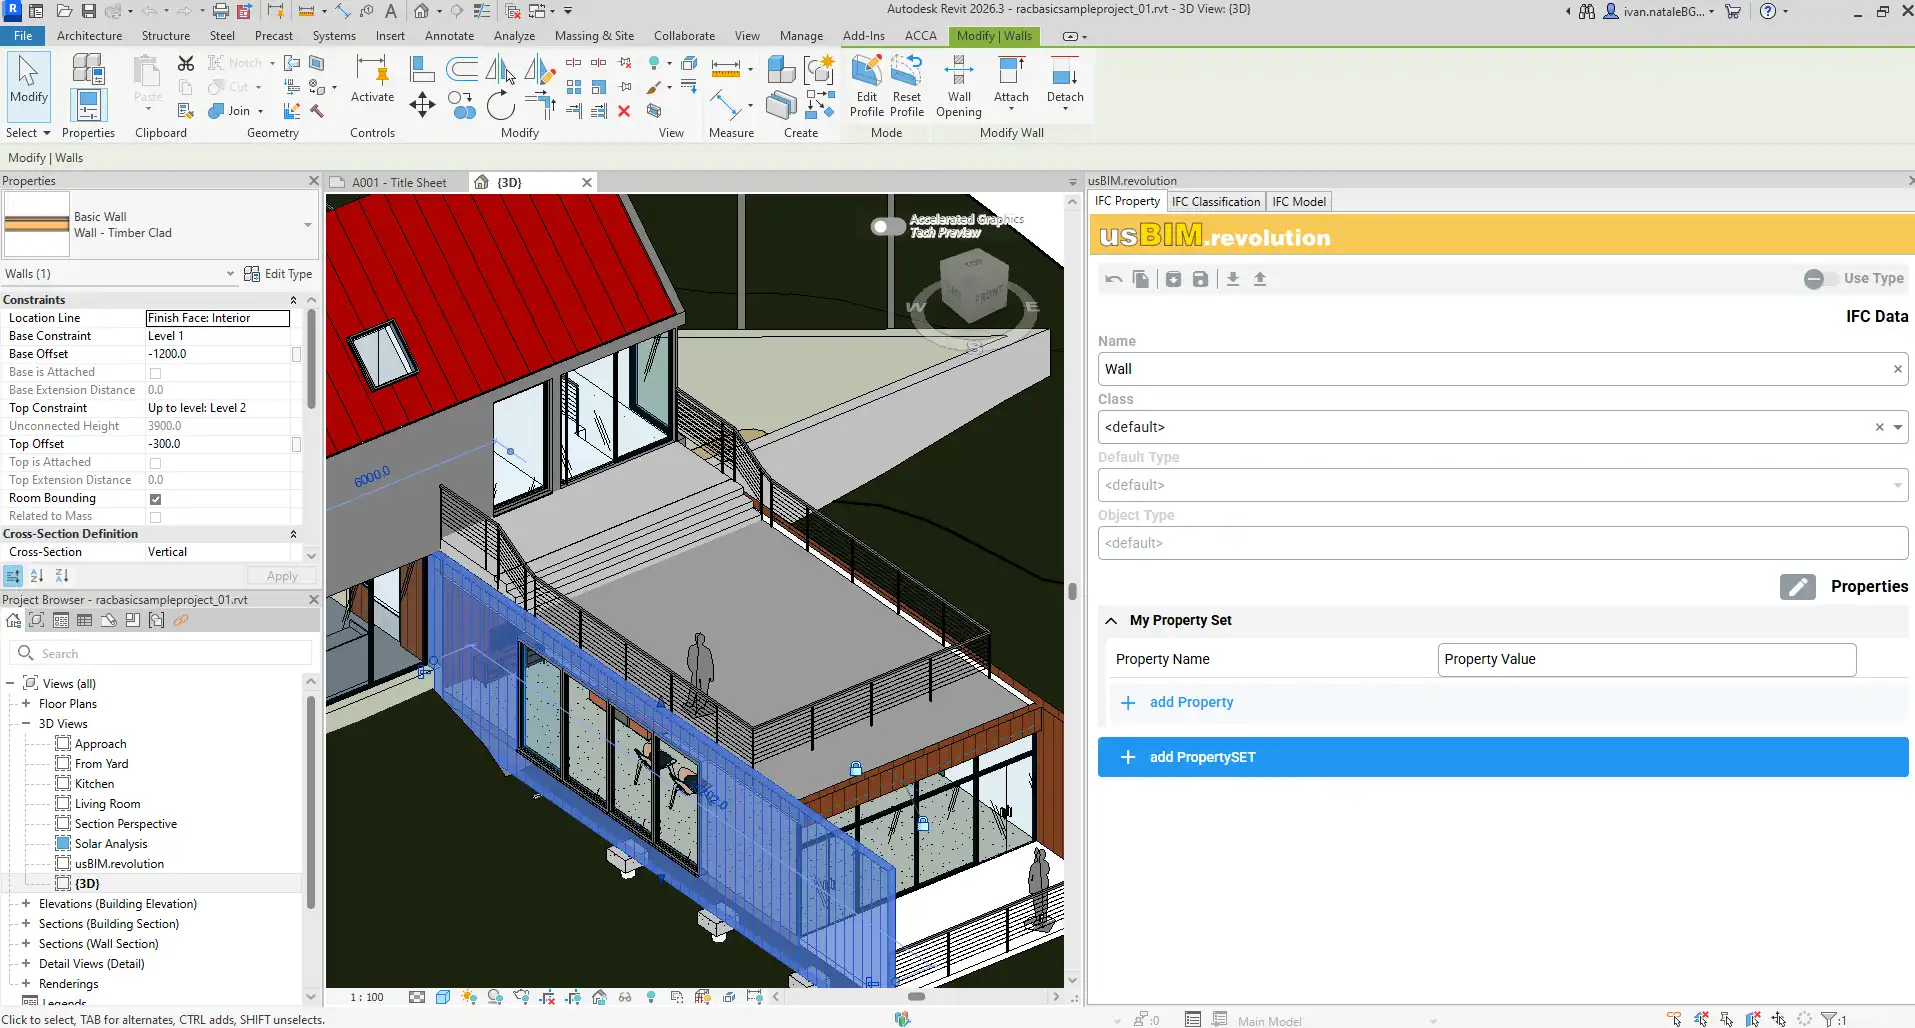Open the IFC Class dropdown
Screen dimensions: 1915x1028
(1897, 427)
